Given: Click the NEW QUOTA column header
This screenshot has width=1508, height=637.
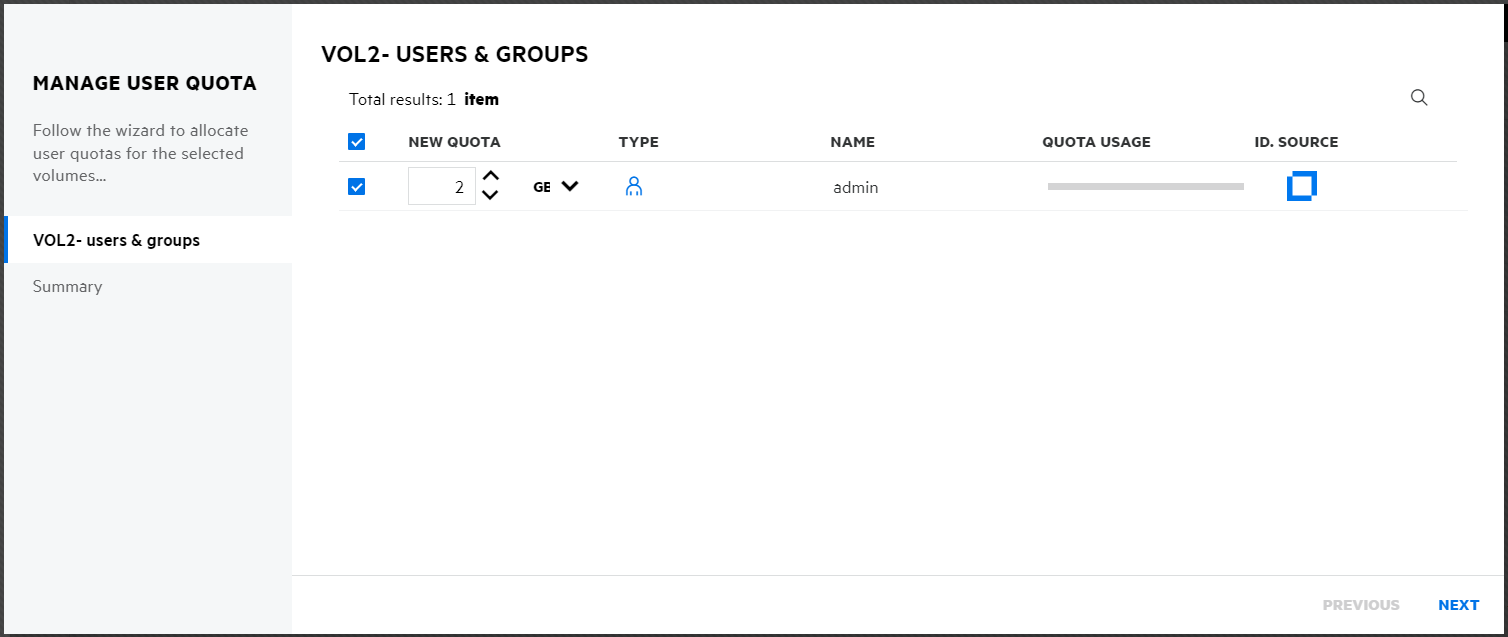Looking at the screenshot, I should [454, 142].
